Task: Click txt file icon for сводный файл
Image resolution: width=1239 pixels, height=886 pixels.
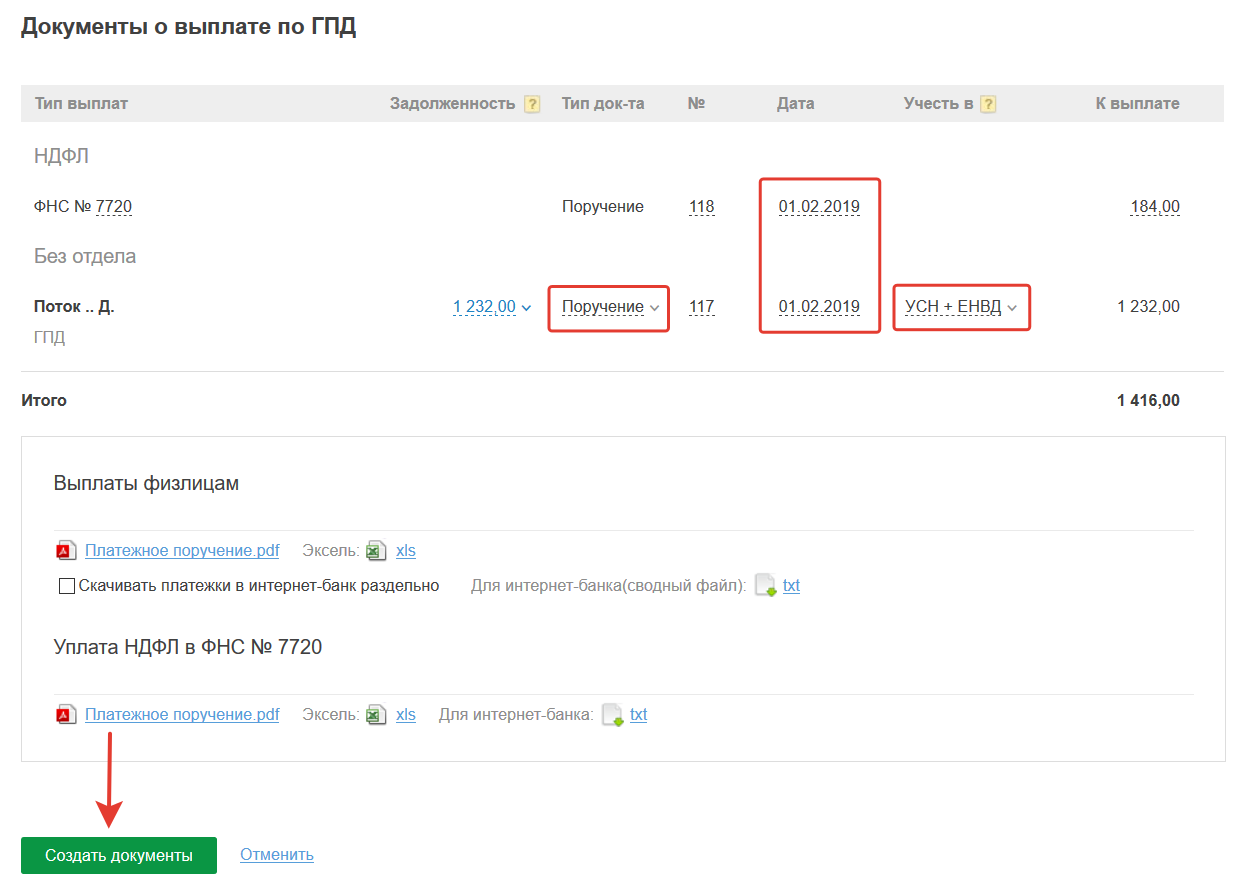Action: pos(765,586)
